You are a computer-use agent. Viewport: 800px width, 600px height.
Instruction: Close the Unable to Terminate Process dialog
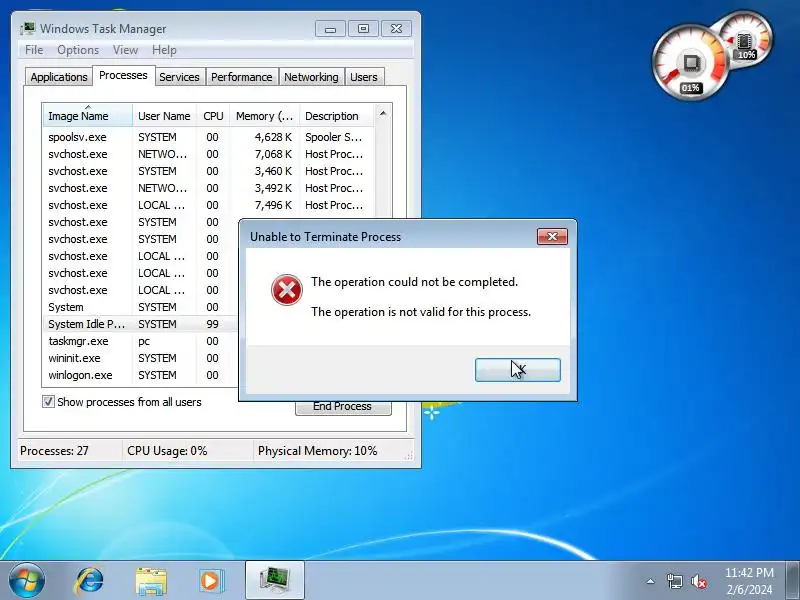[x=552, y=236]
